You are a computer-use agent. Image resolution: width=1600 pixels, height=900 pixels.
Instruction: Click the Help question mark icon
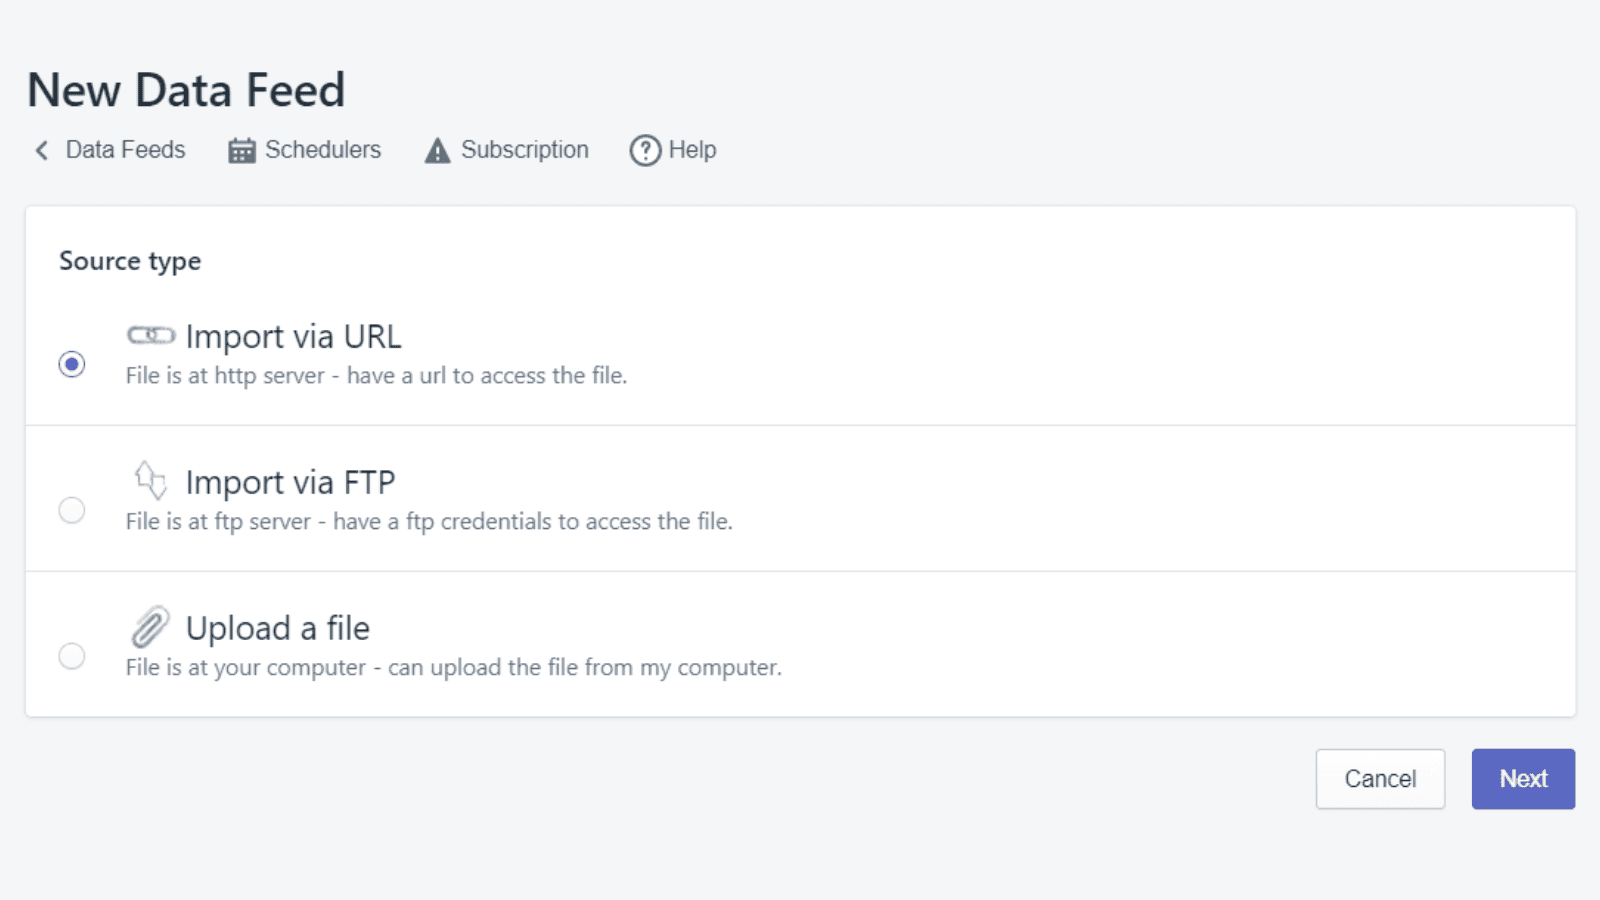click(645, 151)
